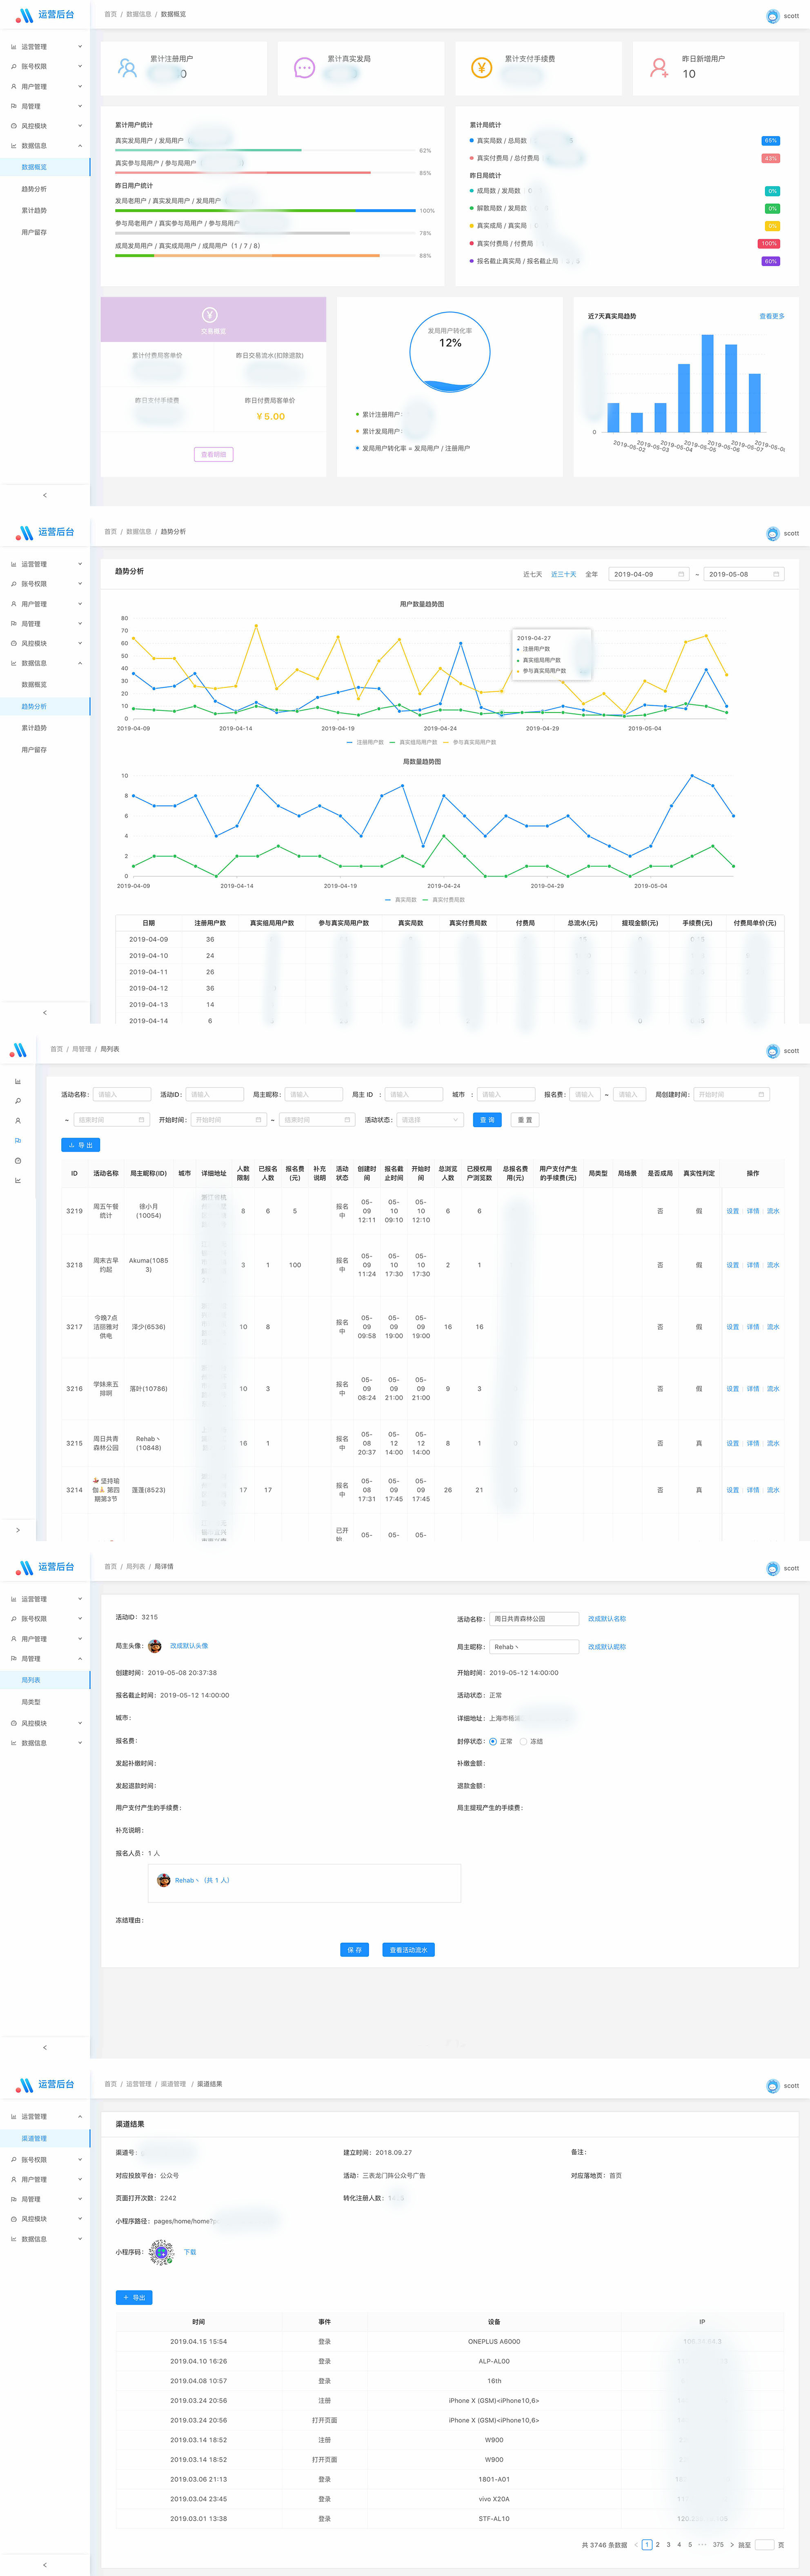Expand 用户管理 in the 趋势分析 page sidebar
810x2576 pixels.
pyautogui.click(x=45, y=604)
